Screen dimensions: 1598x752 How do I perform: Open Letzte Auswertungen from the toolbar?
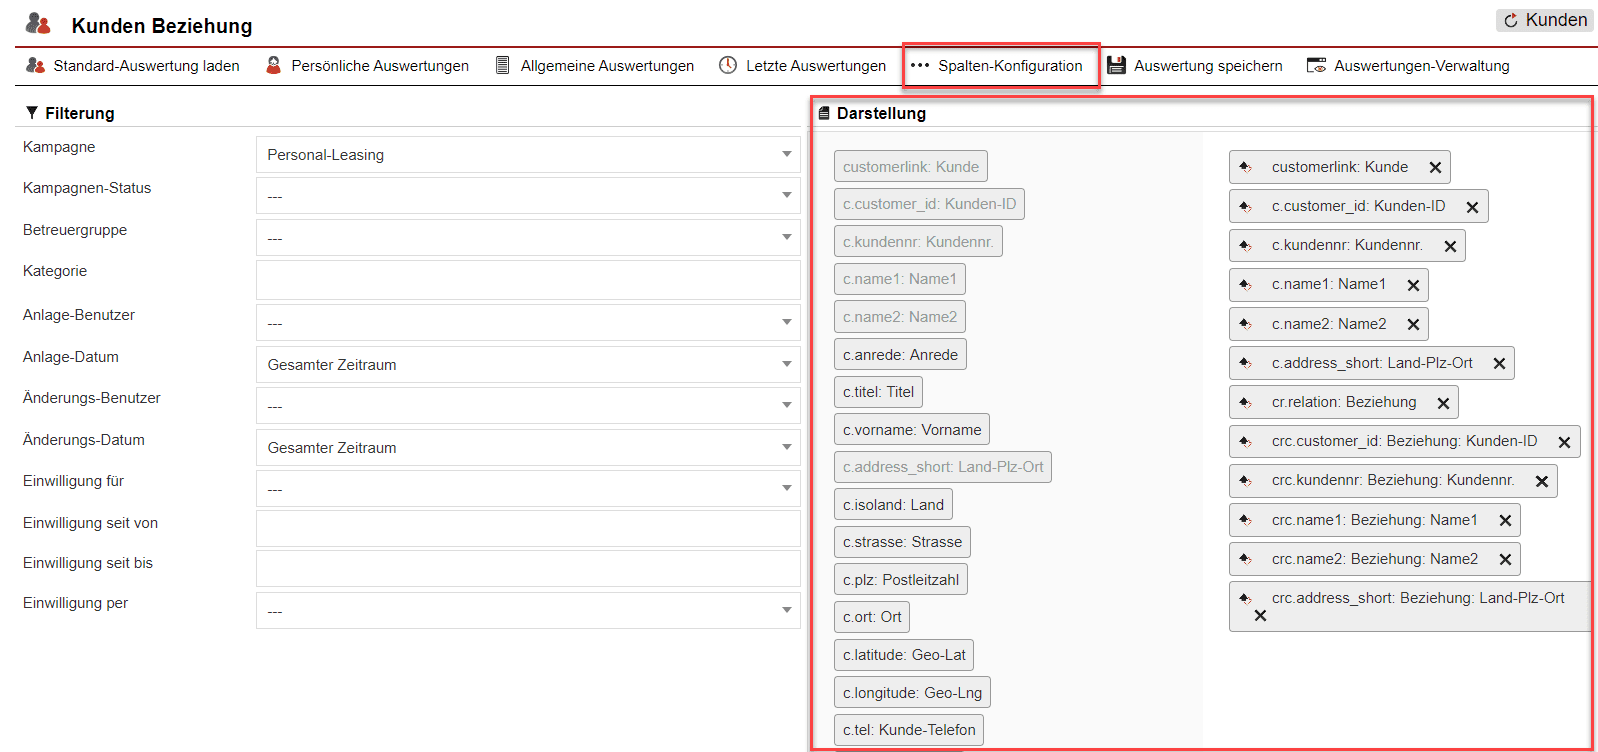(x=815, y=66)
